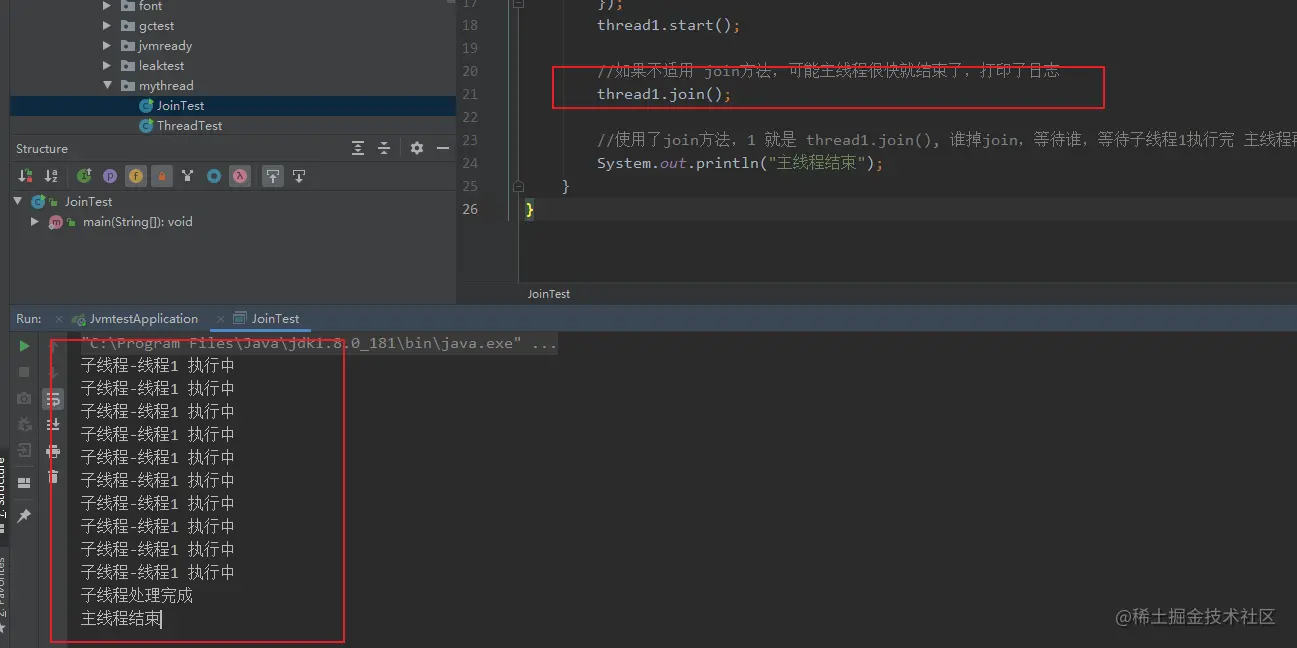The image size is (1297, 648).
Task: Toggle Sort by Visibility in Structure toolbar
Action: 26,176
